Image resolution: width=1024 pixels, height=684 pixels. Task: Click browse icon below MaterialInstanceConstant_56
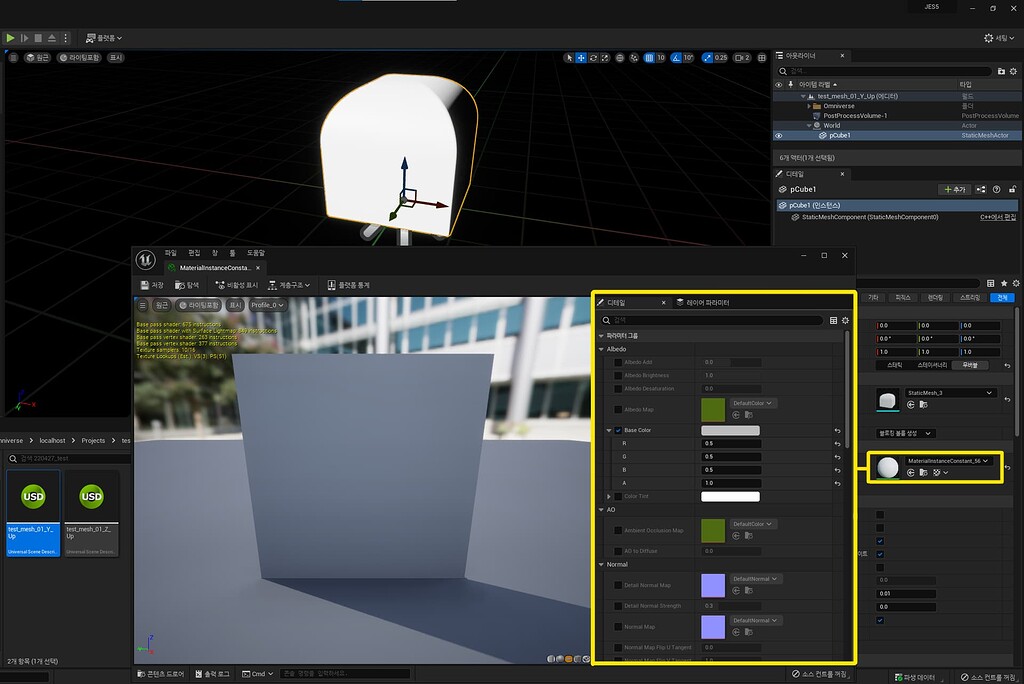pyautogui.click(x=923, y=473)
